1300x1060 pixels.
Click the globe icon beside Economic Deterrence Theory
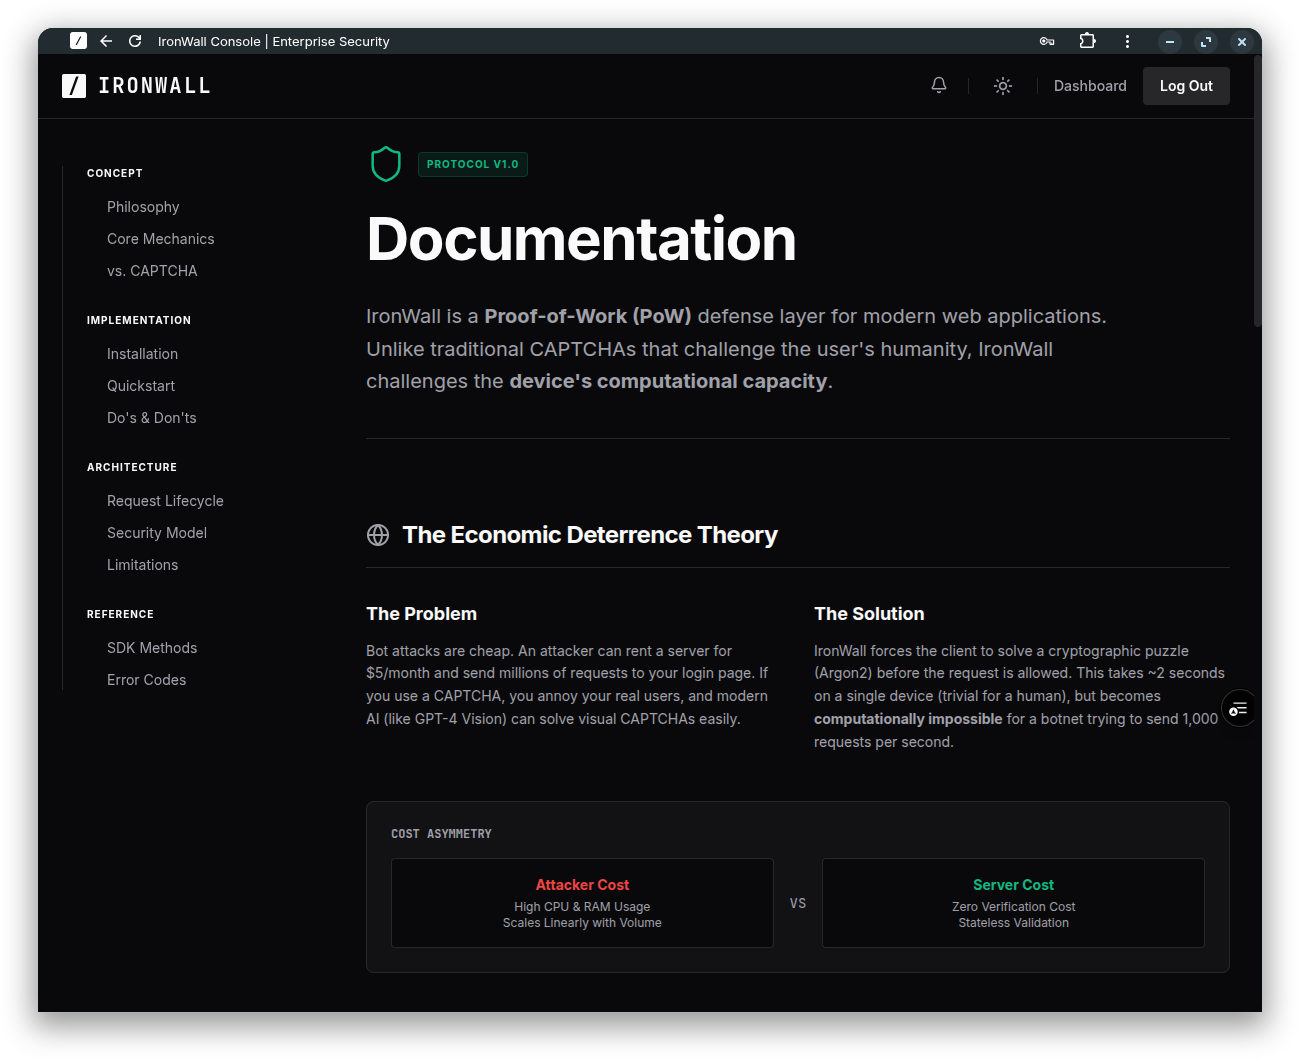378,535
